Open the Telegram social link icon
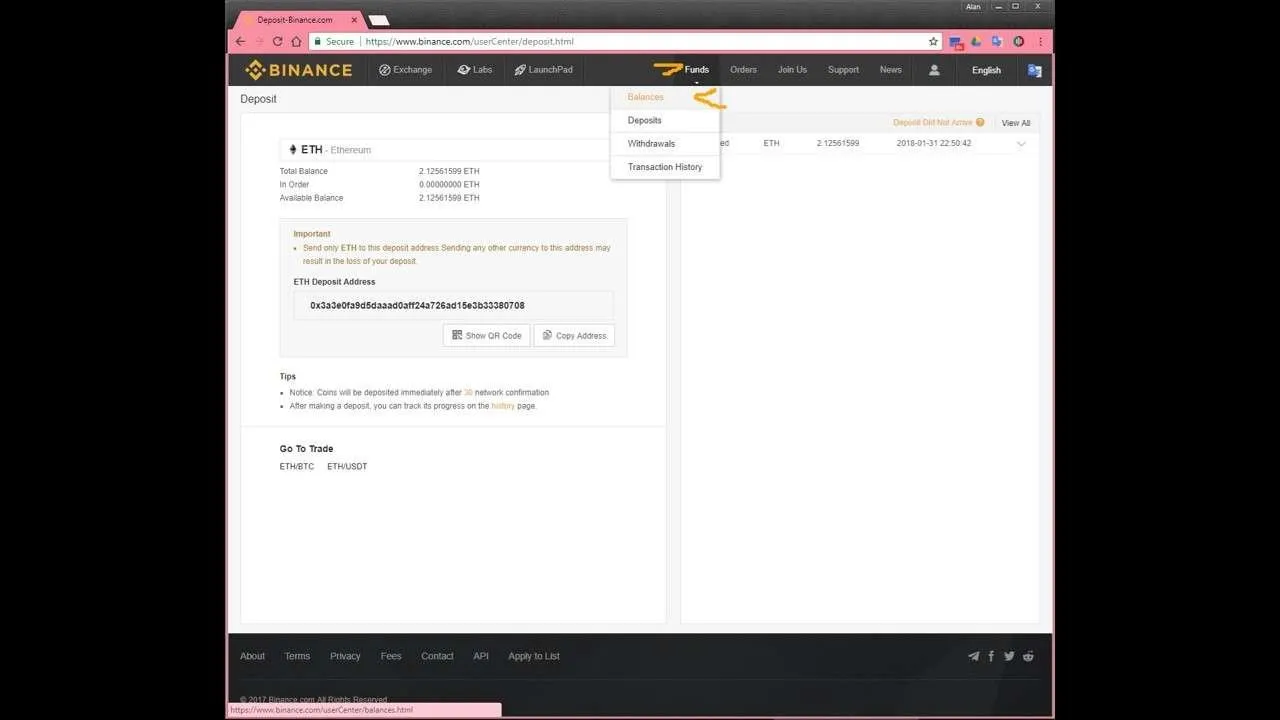The width and height of the screenshot is (1280, 720). click(x=973, y=656)
